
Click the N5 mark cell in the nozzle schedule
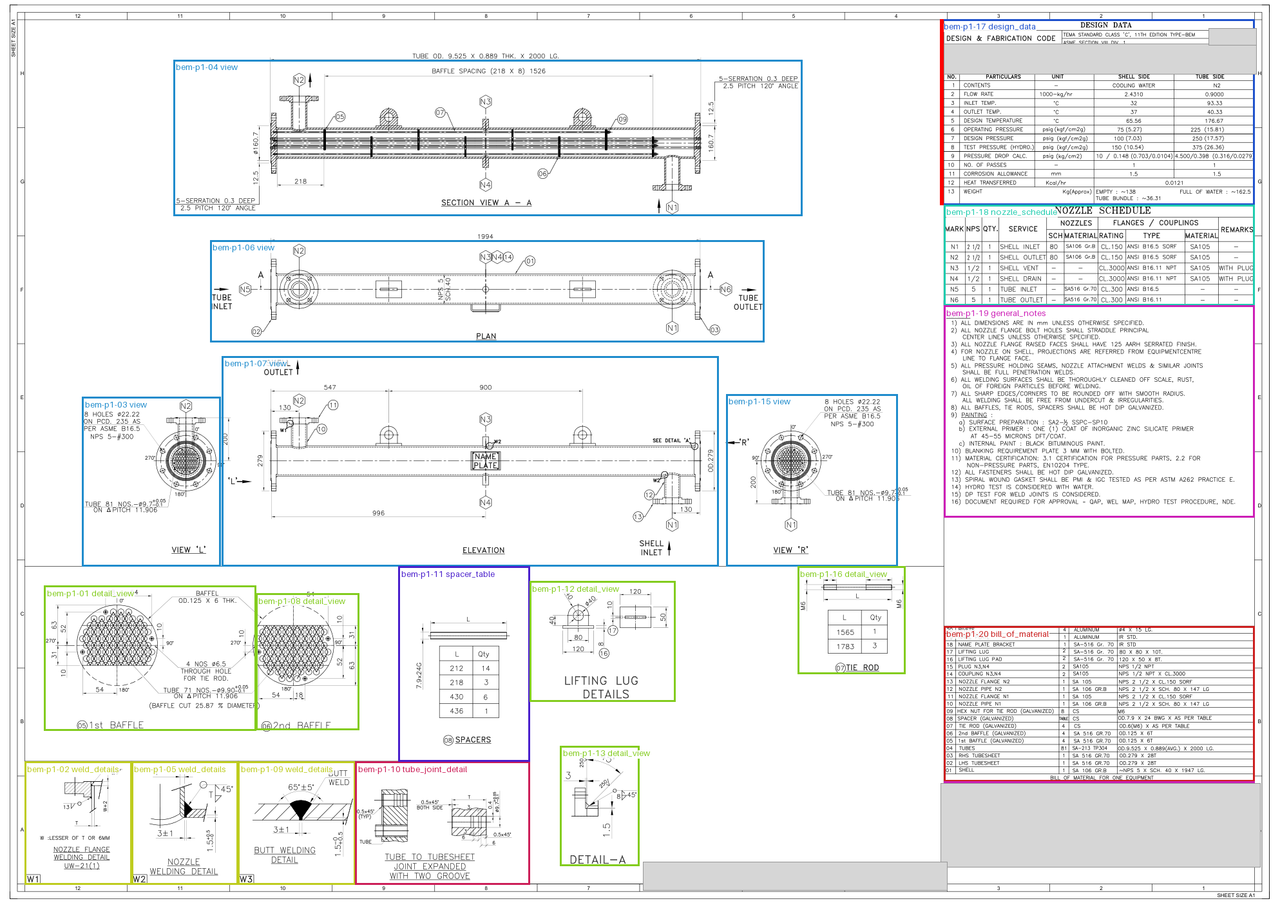(x=955, y=289)
